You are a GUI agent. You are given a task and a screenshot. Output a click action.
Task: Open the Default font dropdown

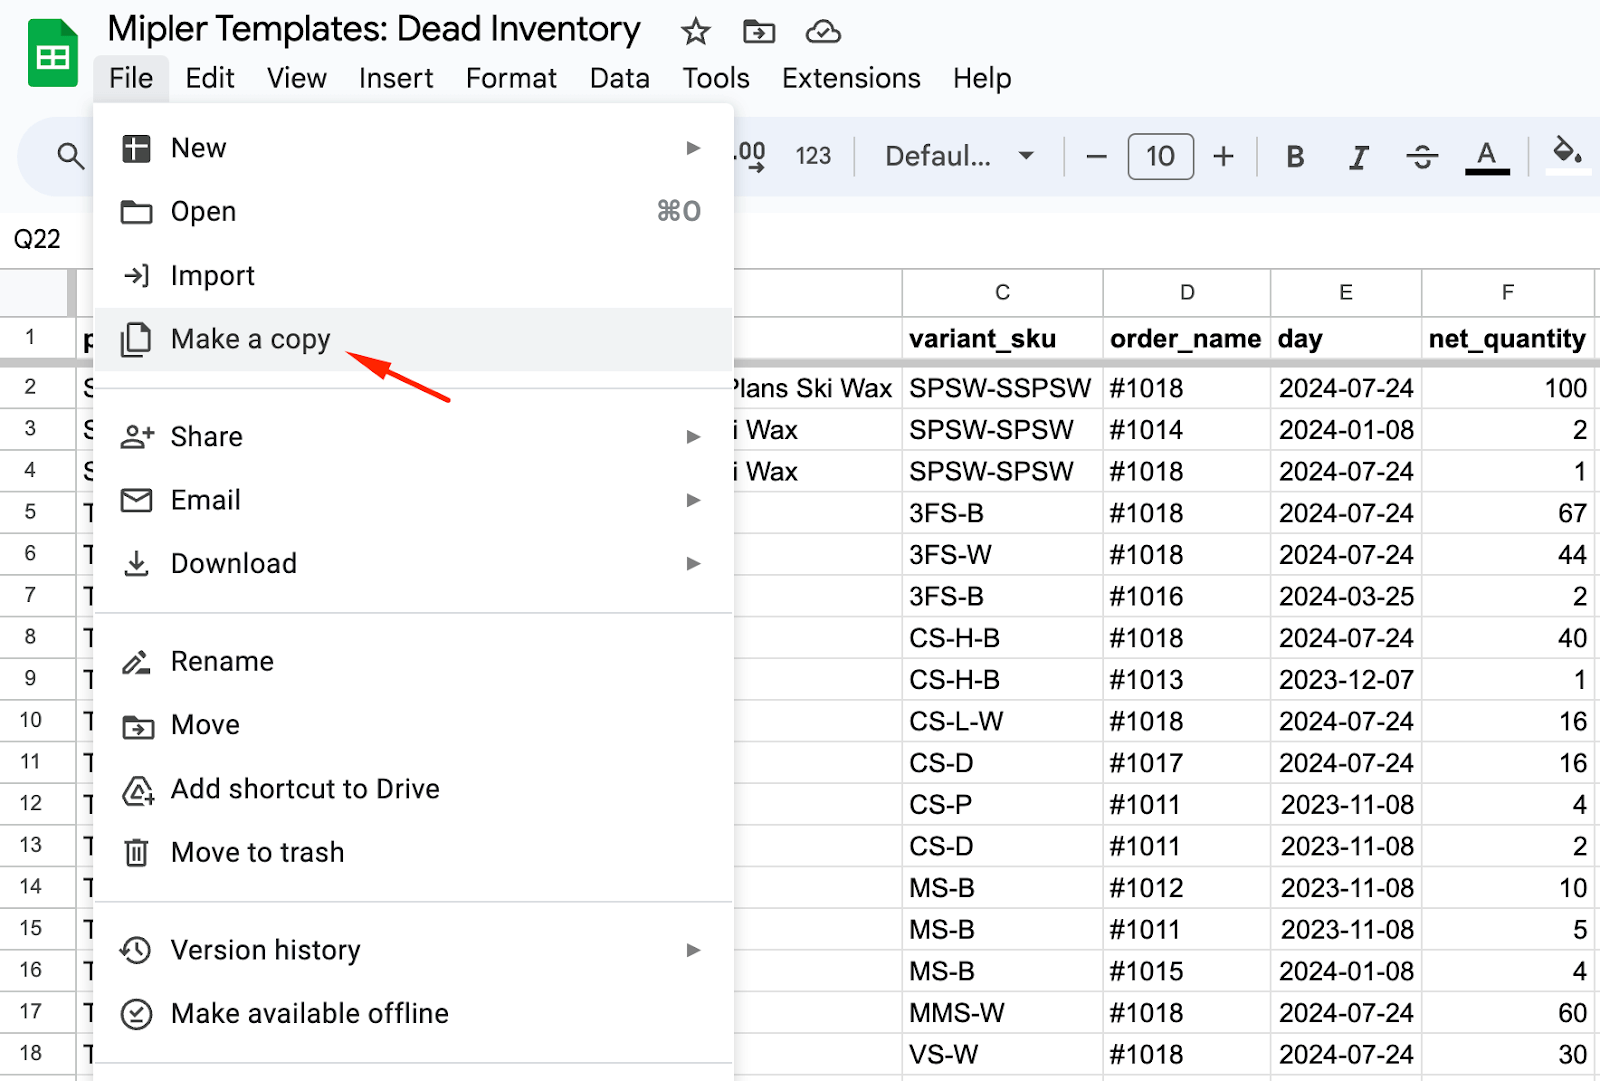958,156
